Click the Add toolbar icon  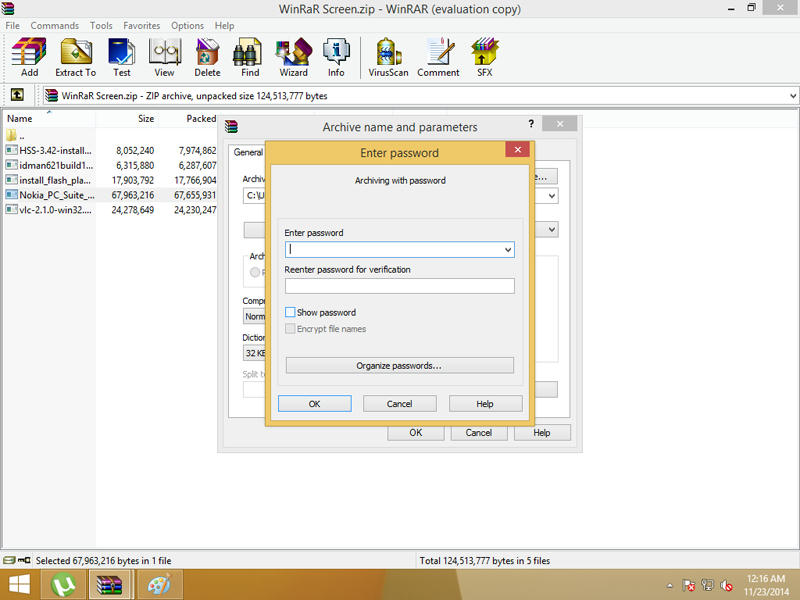point(29,57)
